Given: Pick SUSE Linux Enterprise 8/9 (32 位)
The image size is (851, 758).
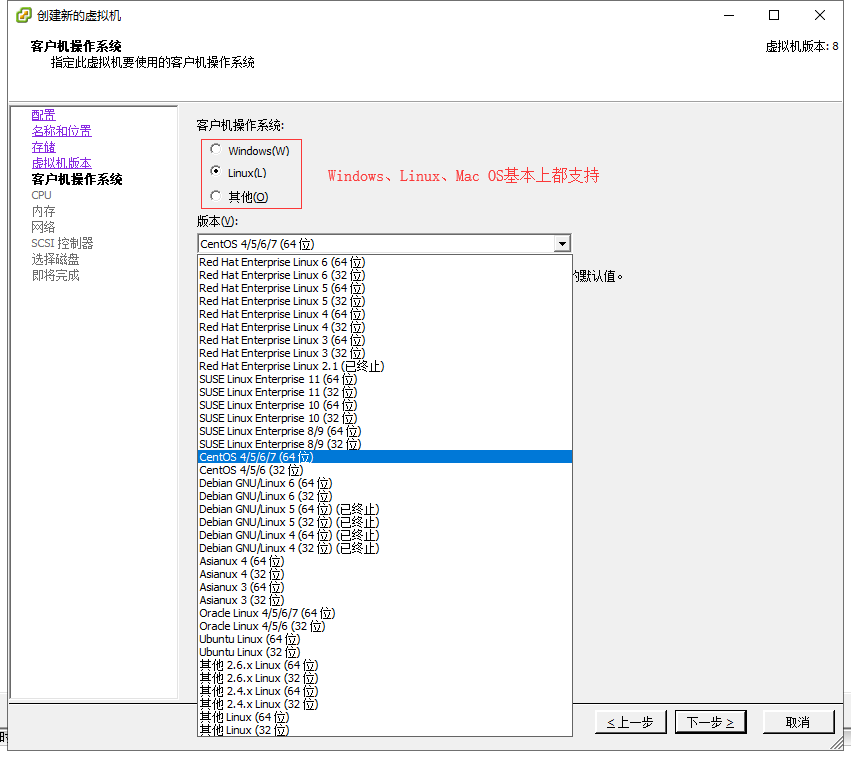Looking at the screenshot, I should point(385,444).
